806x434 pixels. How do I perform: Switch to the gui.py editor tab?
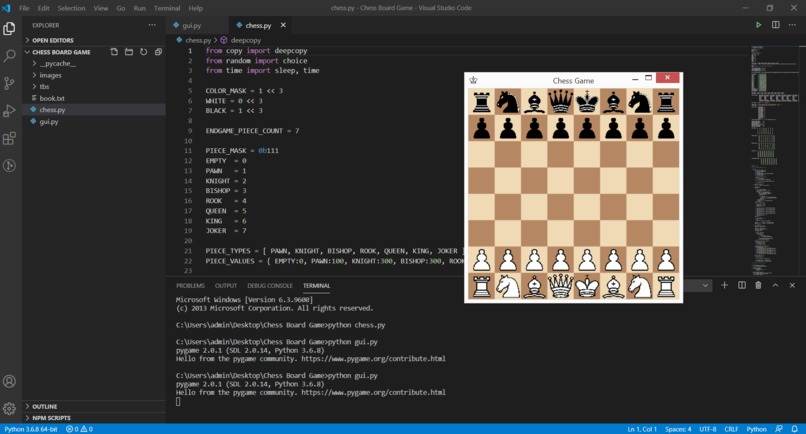pyautogui.click(x=191, y=25)
